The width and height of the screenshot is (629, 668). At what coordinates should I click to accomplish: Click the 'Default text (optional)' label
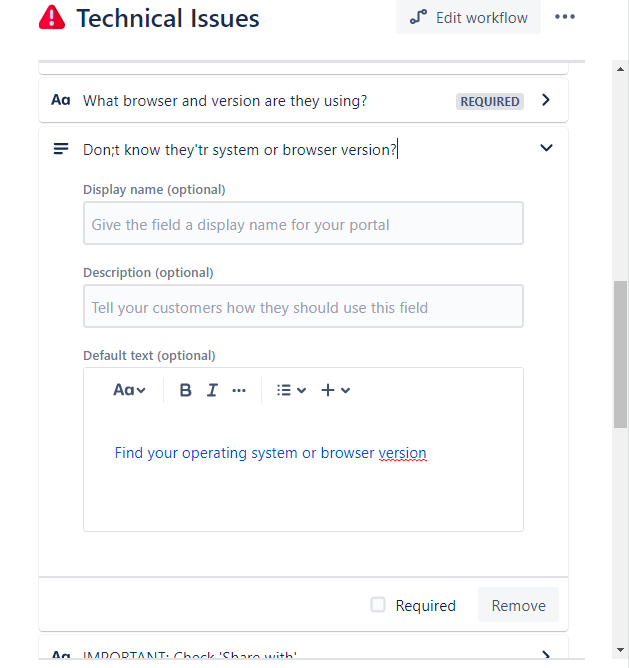[x=149, y=356]
